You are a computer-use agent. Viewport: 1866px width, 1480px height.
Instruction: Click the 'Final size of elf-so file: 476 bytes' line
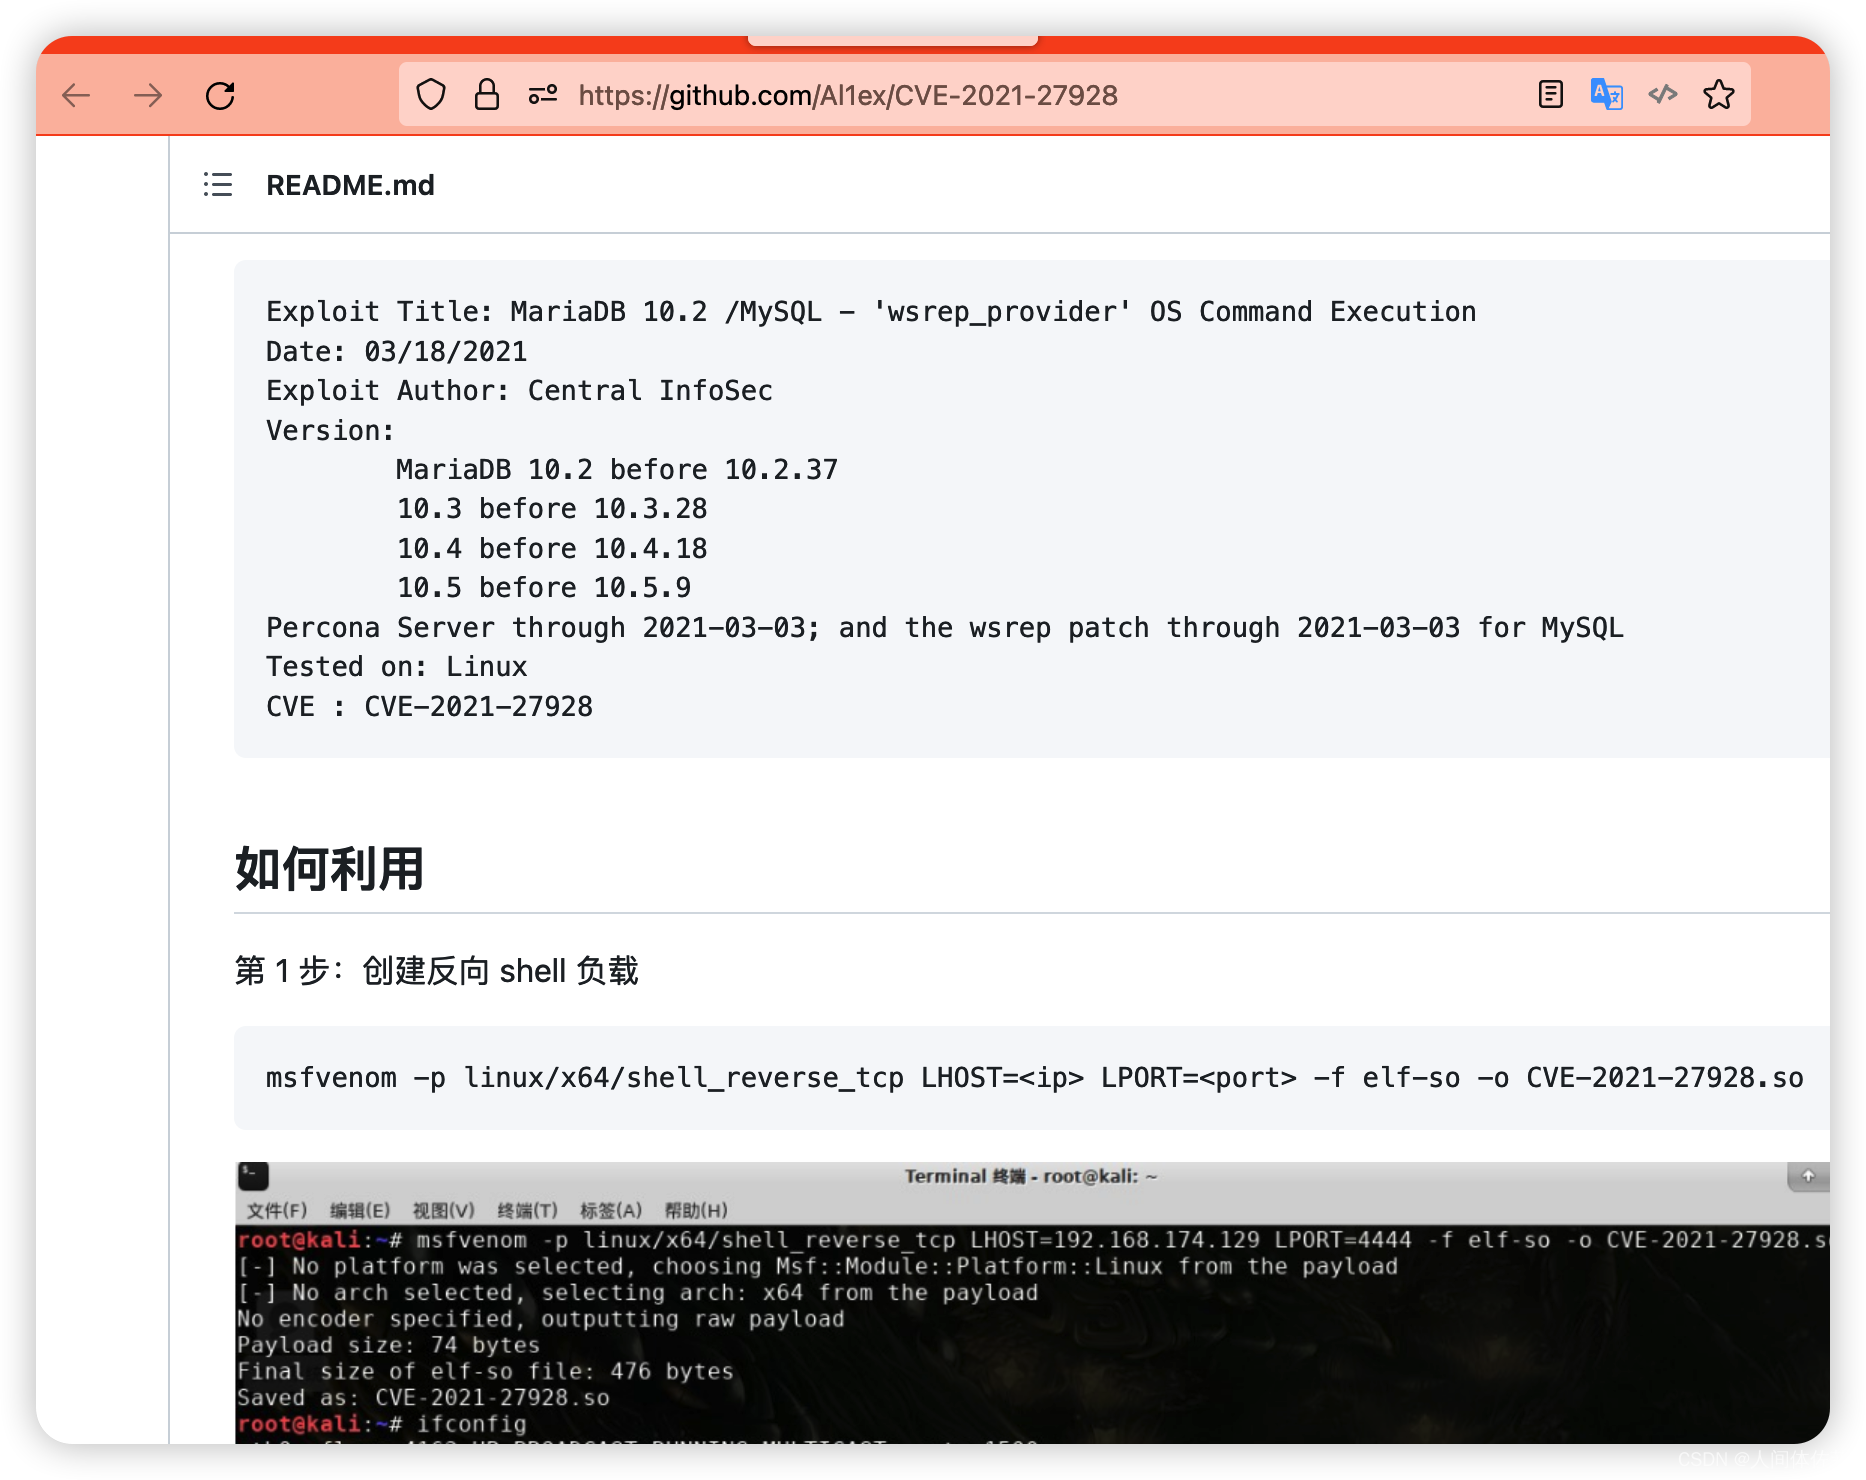pyautogui.click(x=485, y=1372)
